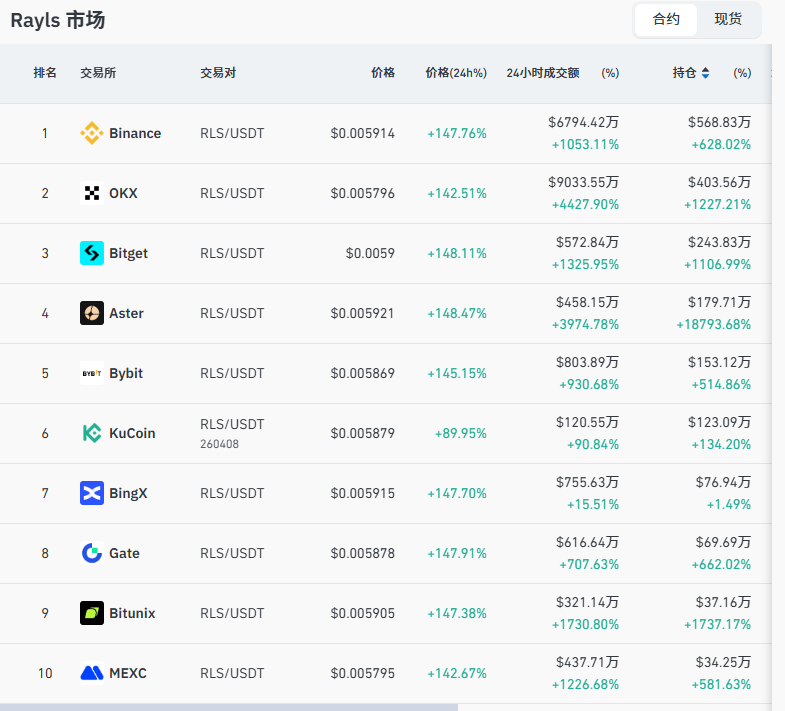Open the Bitunix exchange link
The image size is (785, 711).
point(132,613)
